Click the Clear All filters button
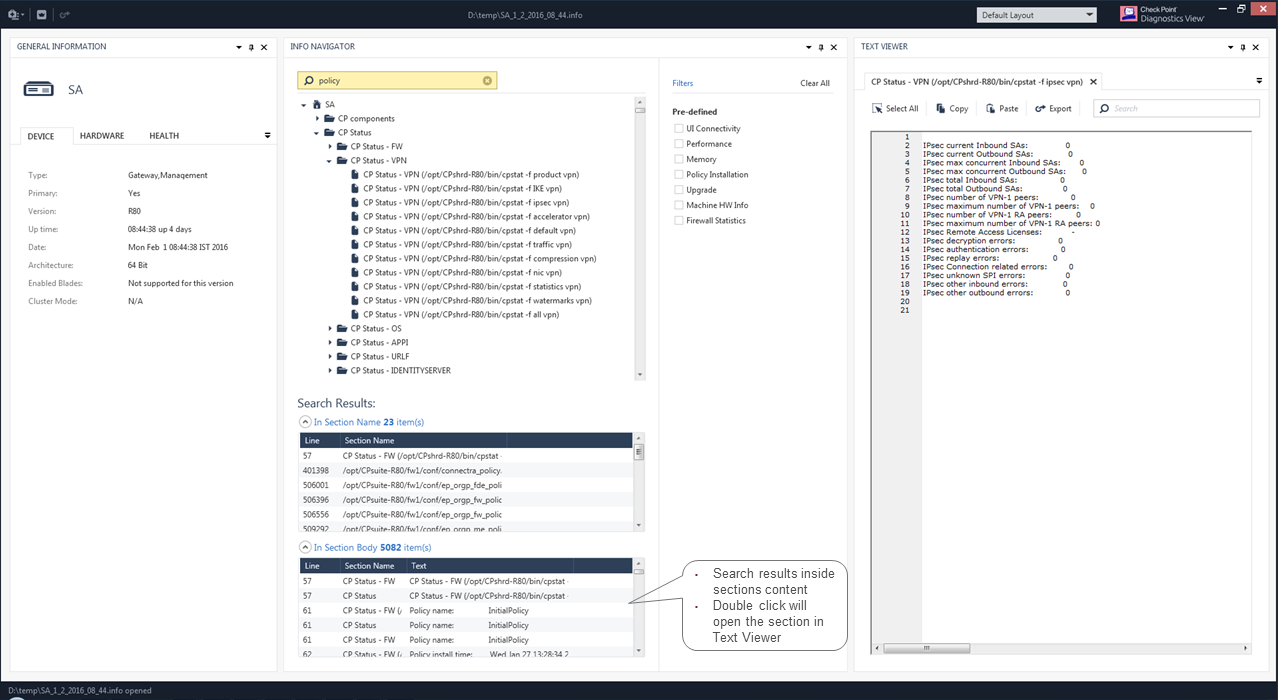The image size is (1278, 700). pos(815,84)
